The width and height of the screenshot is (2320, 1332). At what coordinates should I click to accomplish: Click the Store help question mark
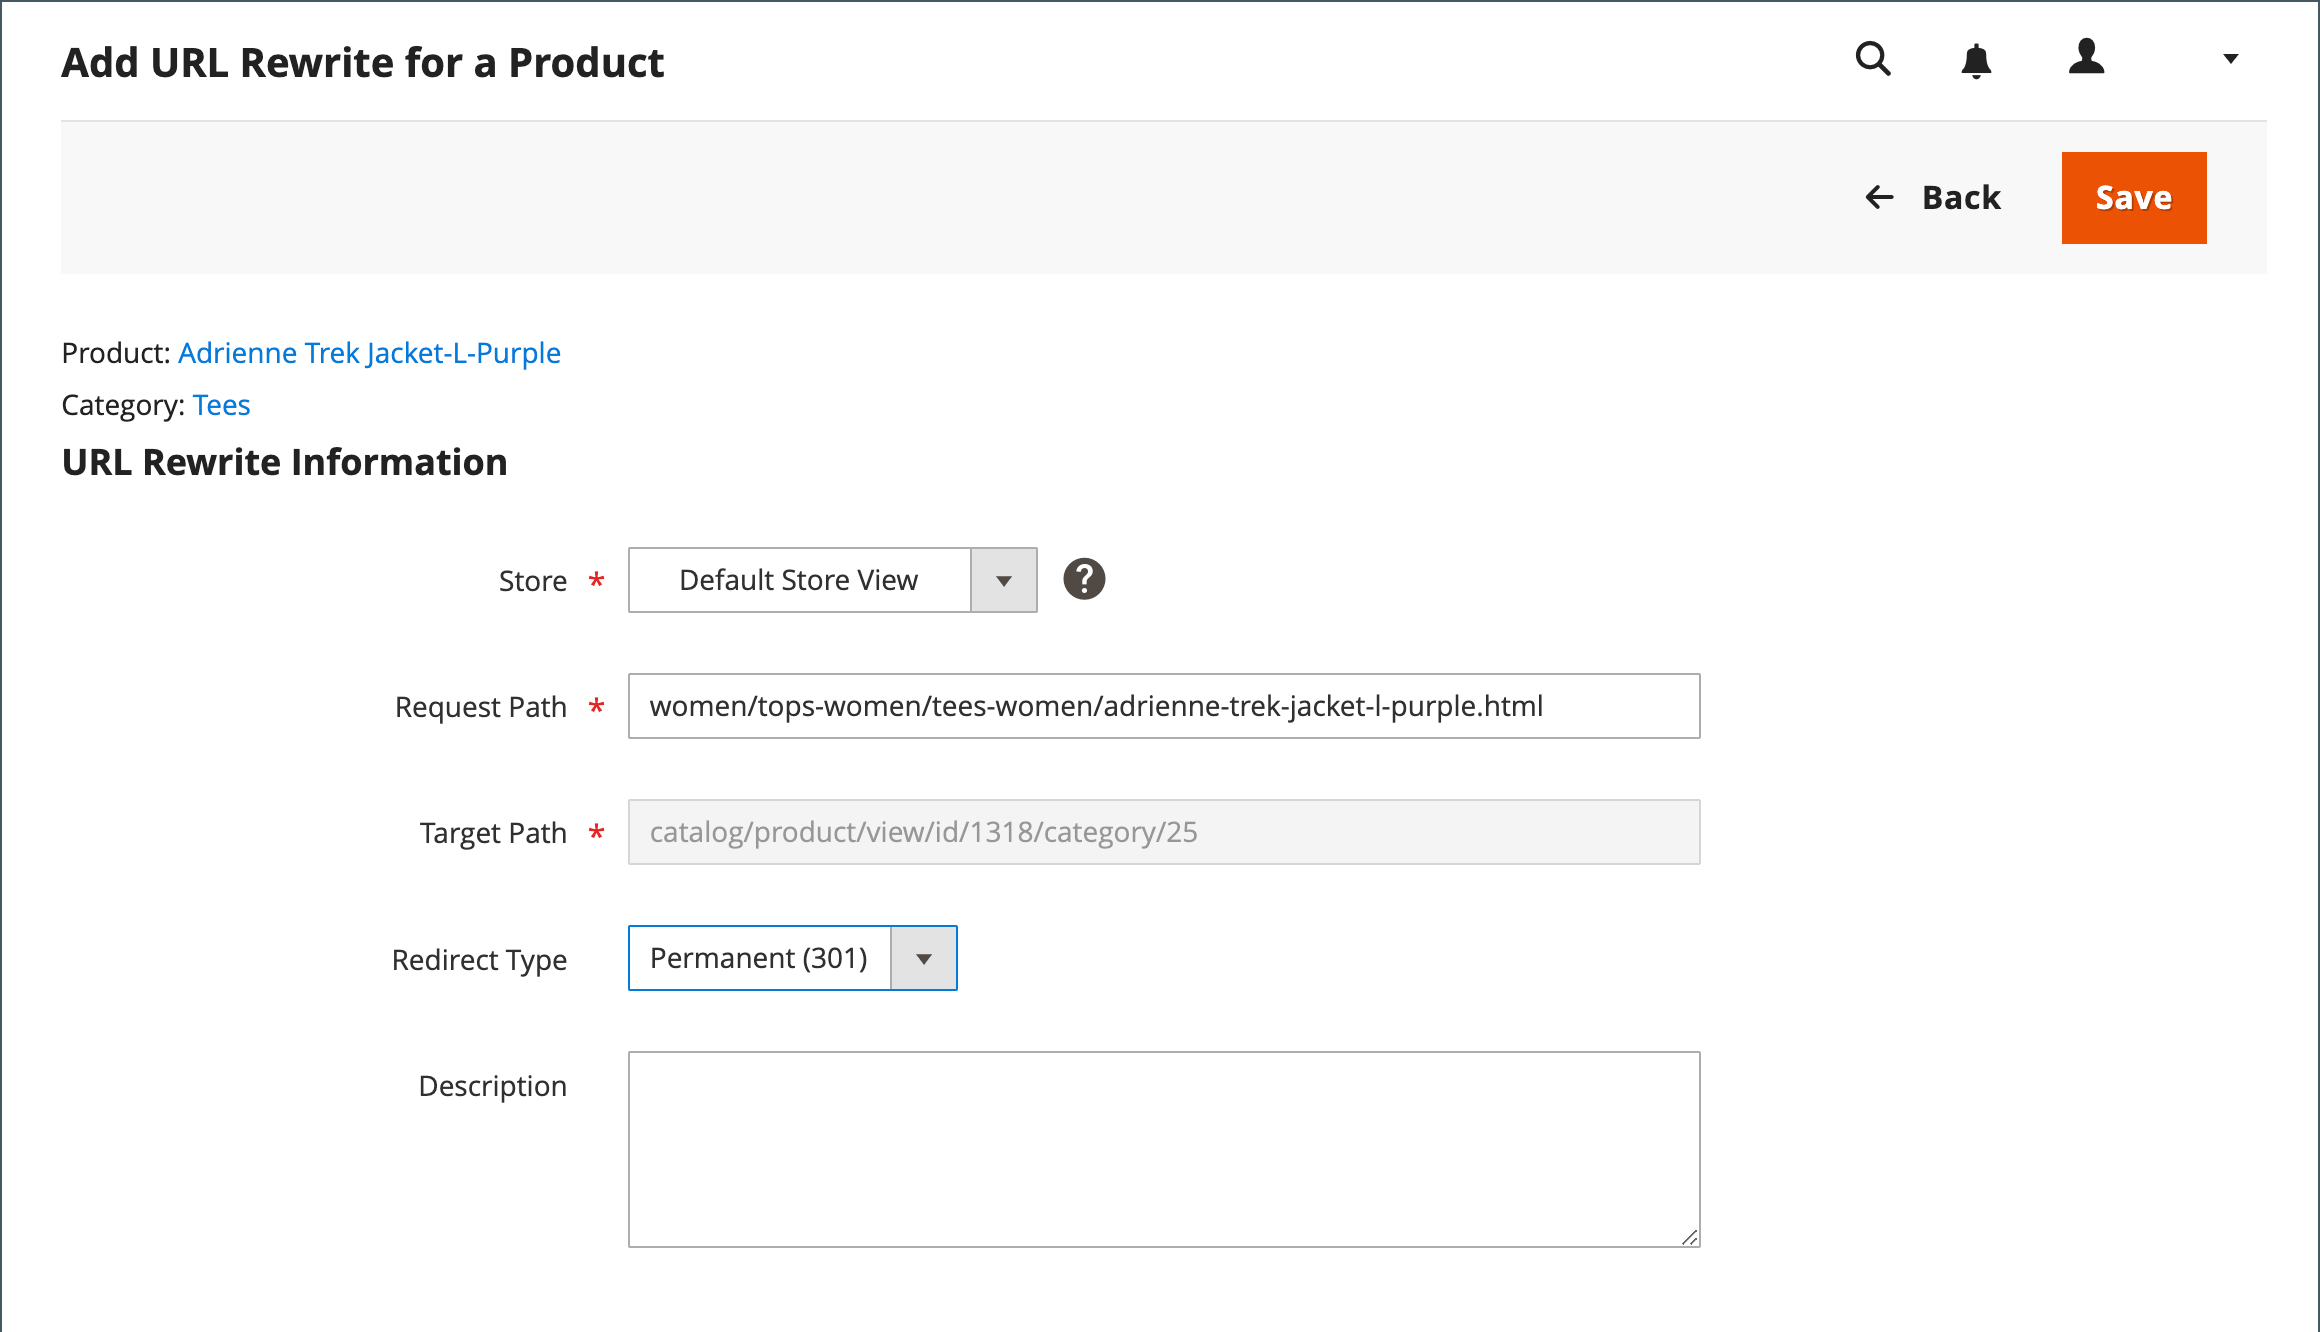click(1084, 579)
